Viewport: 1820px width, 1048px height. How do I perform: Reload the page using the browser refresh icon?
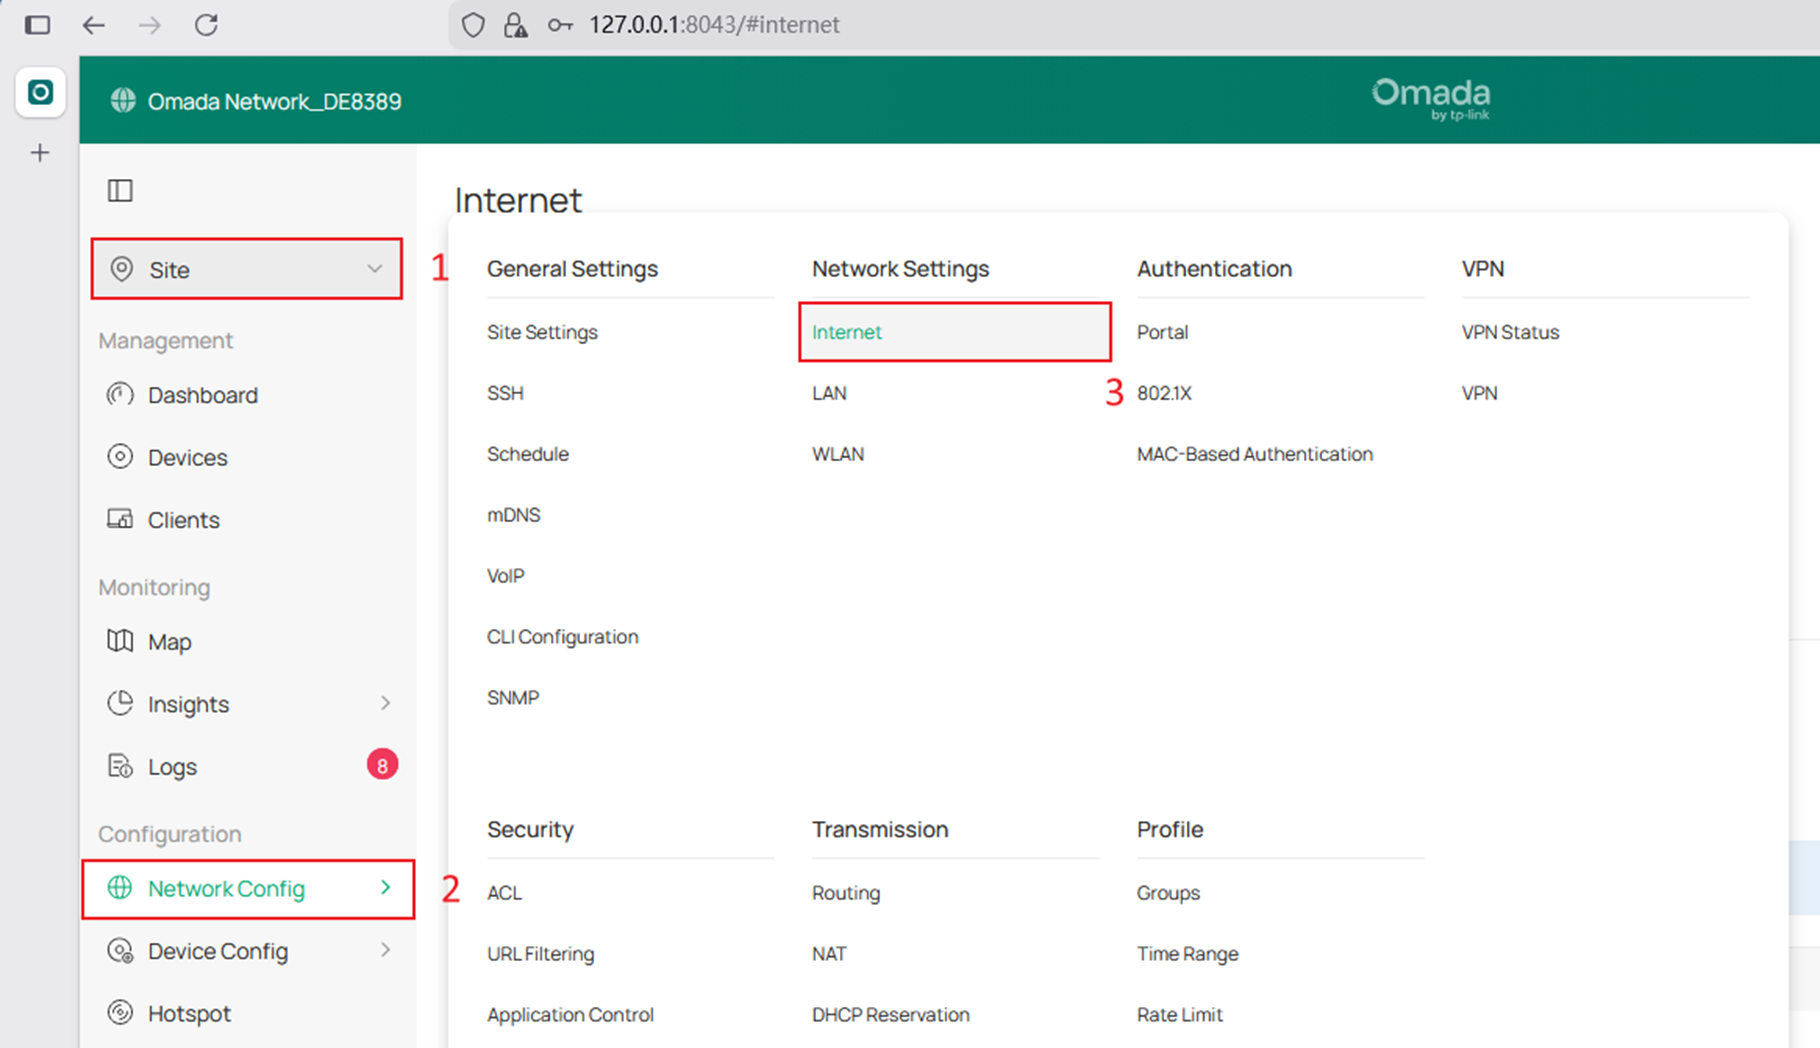pyautogui.click(x=206, y=25)
